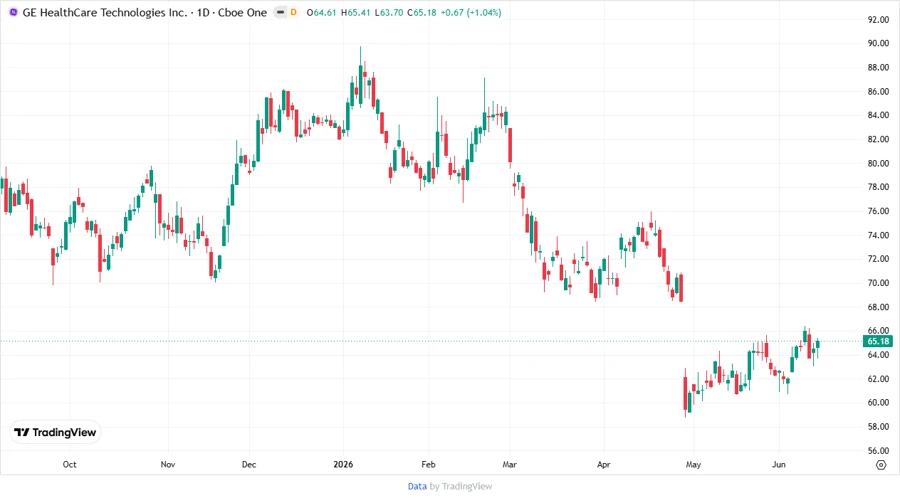900x498 pixels.
Task: Click the 86.00 price axis label
Action: click(x=878, y=92)
